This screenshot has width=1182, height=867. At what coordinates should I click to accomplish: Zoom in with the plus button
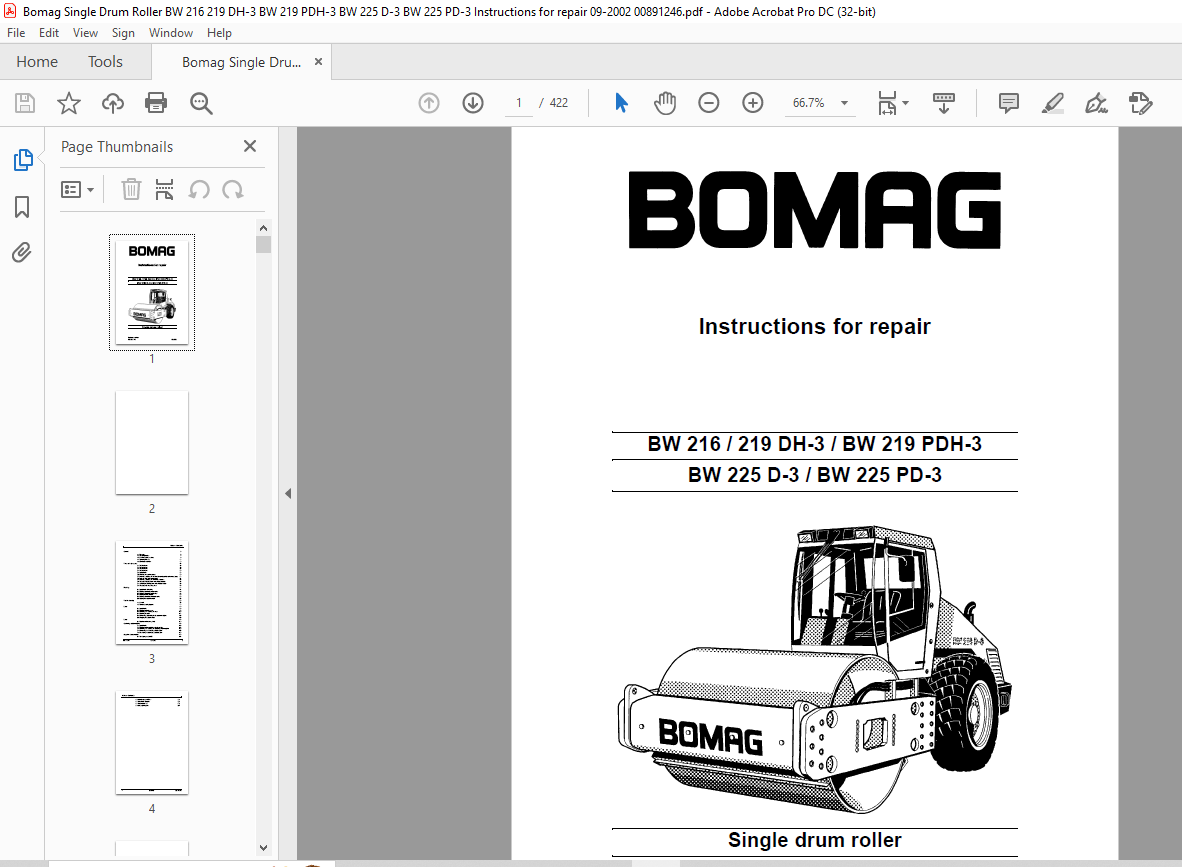pos(753,103)
